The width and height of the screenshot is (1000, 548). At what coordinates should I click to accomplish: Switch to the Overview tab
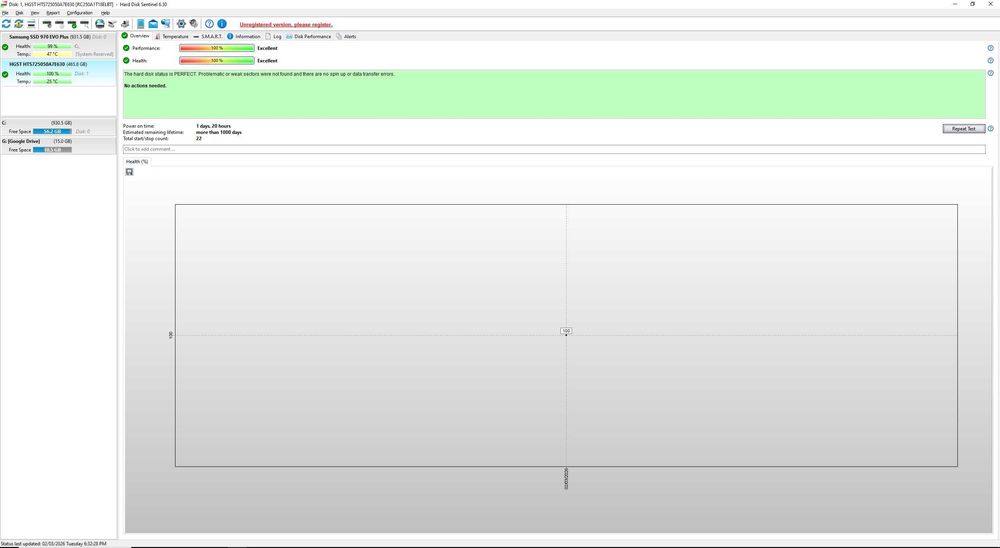(136, 36)
